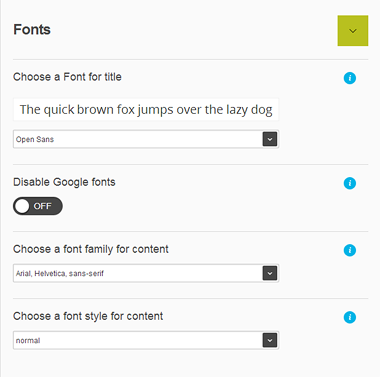Click the OFF label inside the switch

(x=43, y=206)
